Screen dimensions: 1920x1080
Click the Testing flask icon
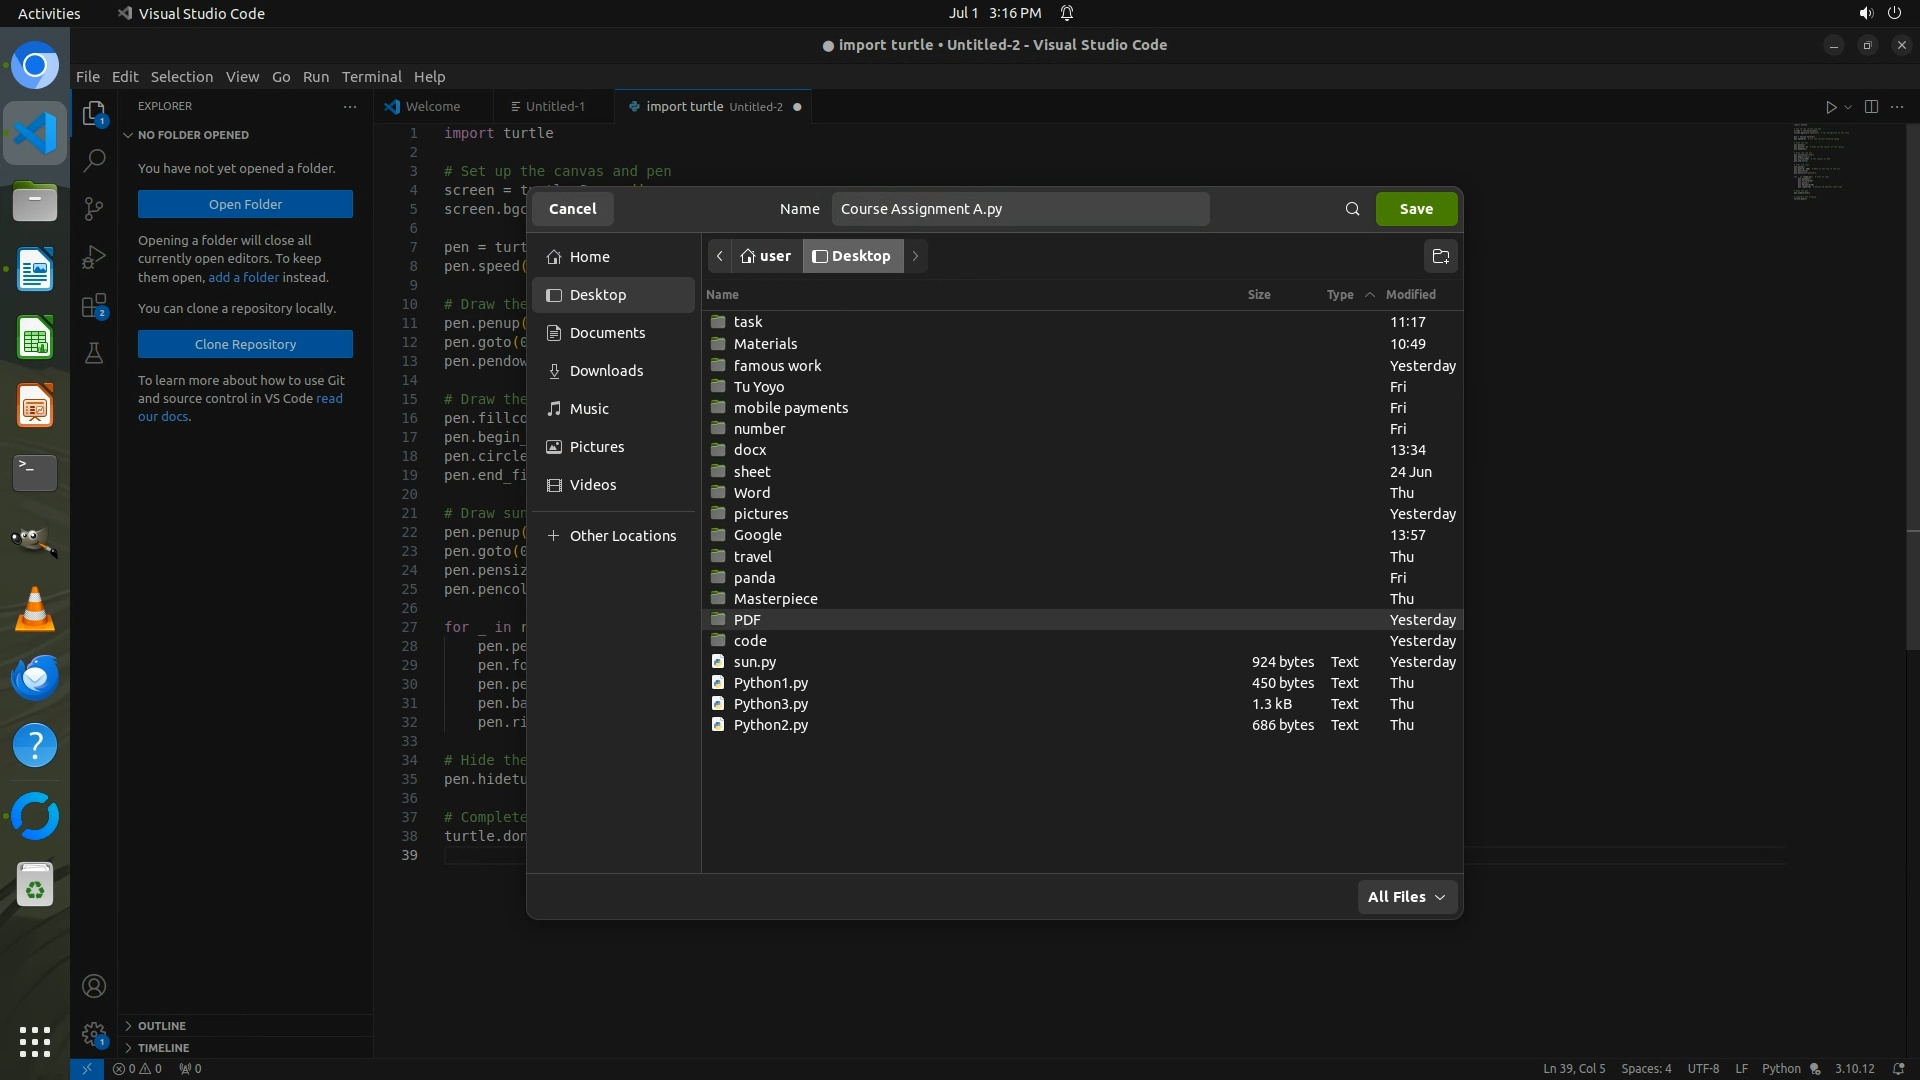pyautogui.click(x=94, y=353)
